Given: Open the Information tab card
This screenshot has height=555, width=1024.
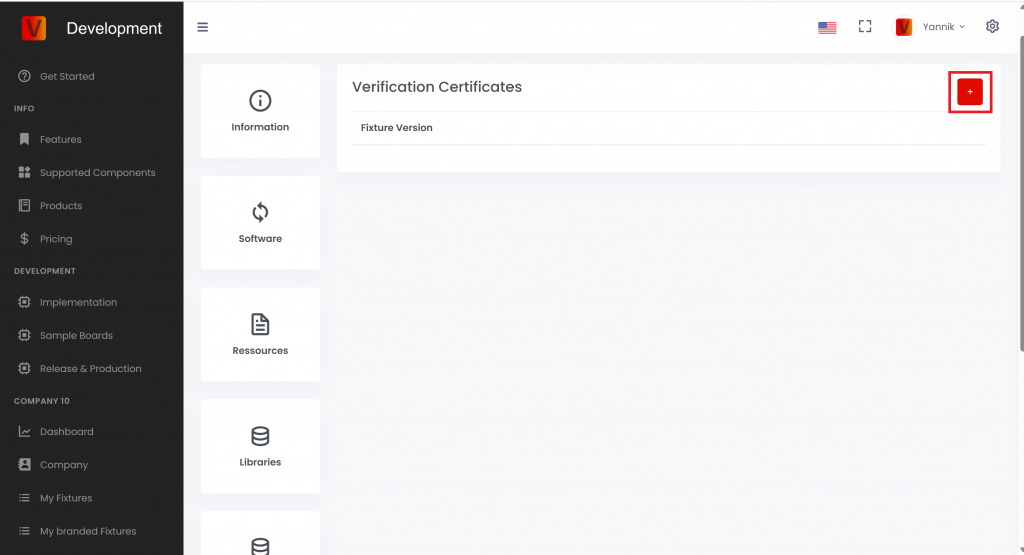Looking at the screenshot, I should pyautogui.click(x=260, y=110).
